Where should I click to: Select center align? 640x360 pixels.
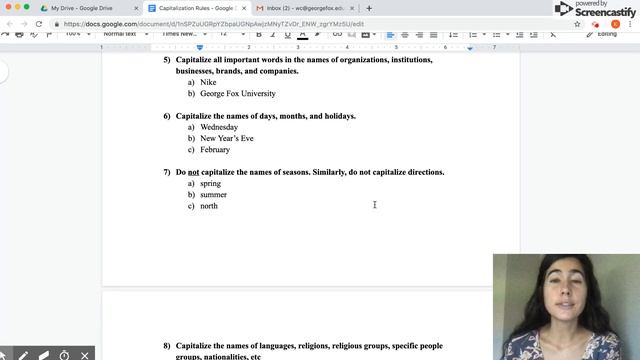tap(405, 35)
